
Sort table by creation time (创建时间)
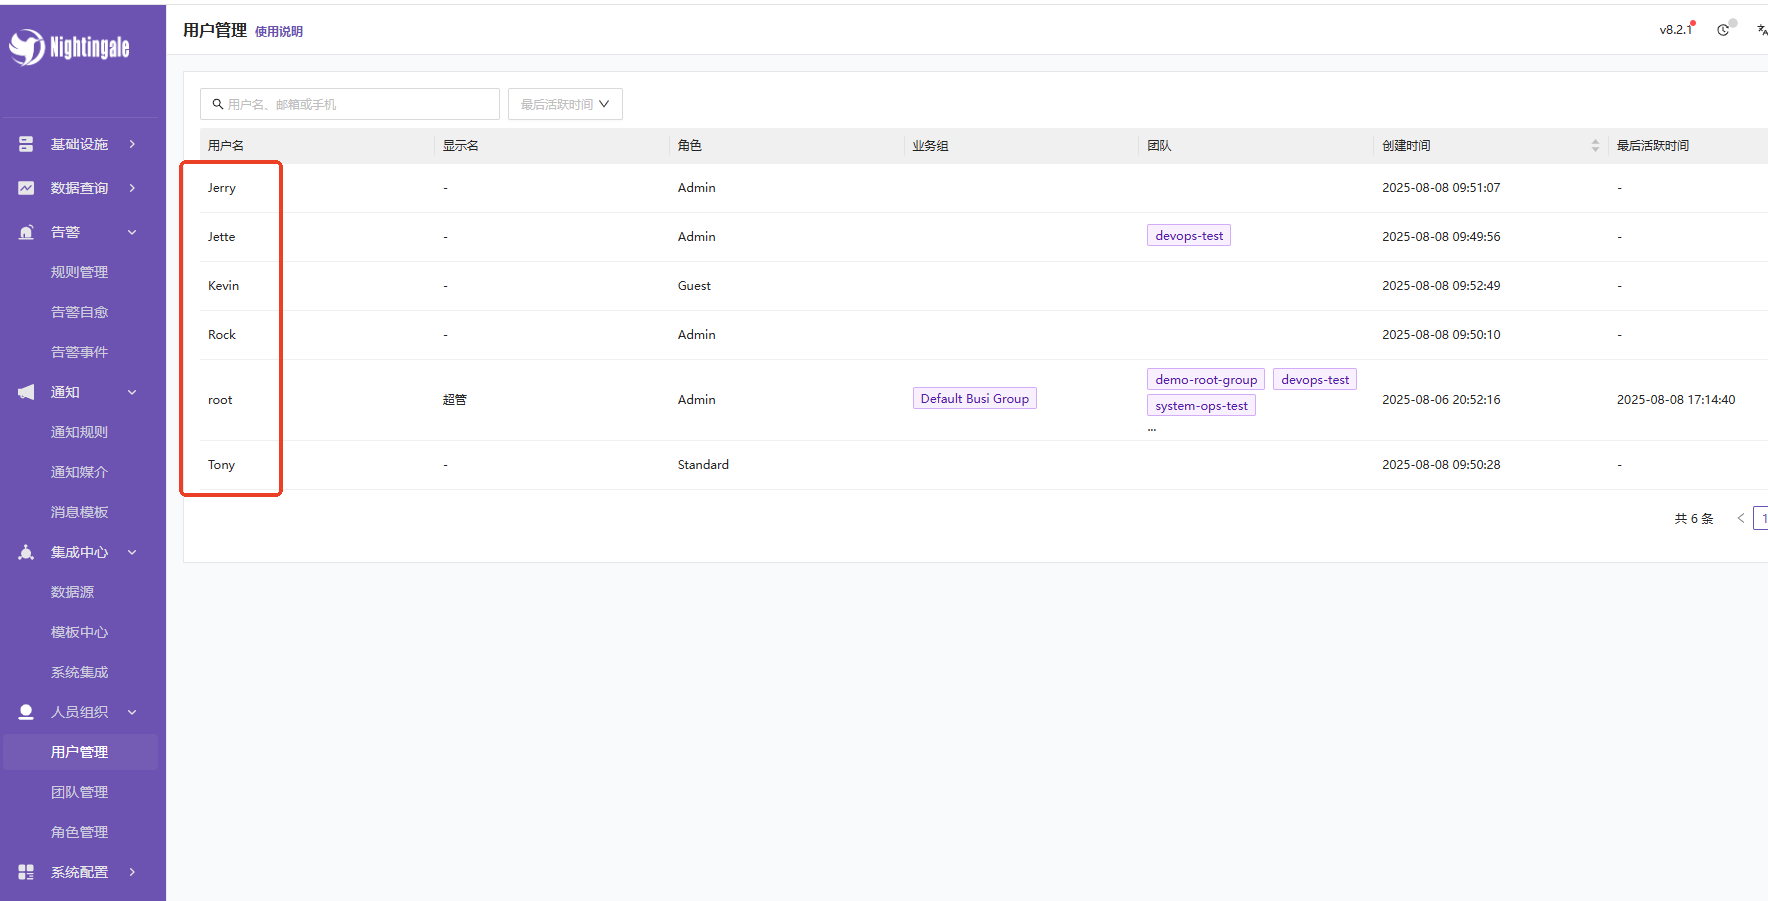coord(1595,146)
